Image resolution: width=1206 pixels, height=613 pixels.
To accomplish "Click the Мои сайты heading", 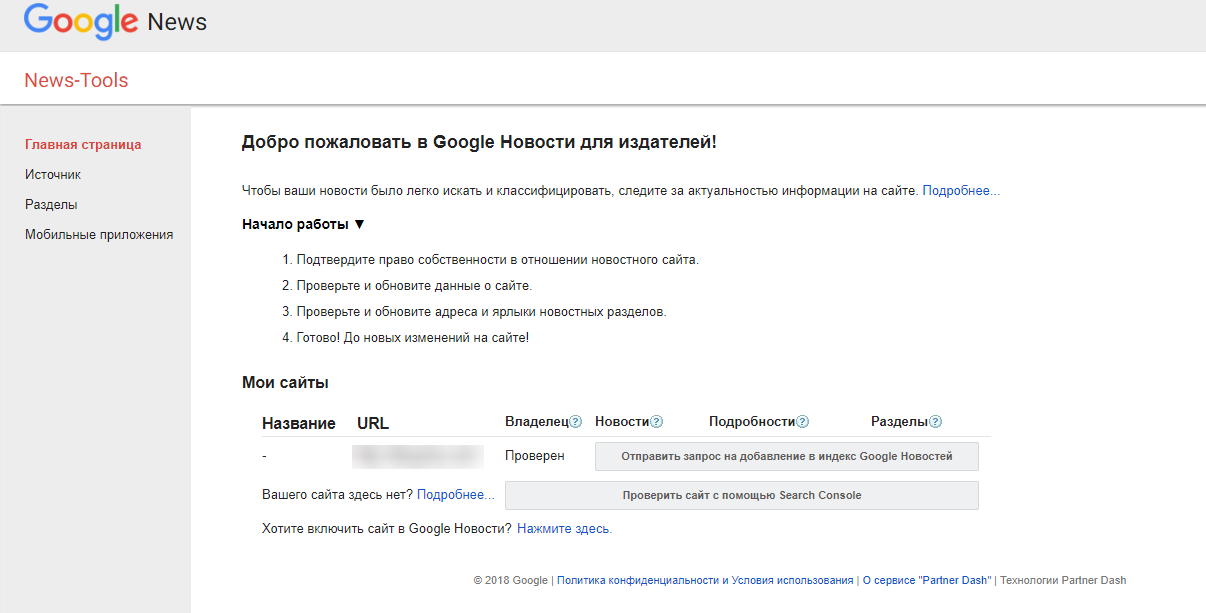I will coord(285,382).
